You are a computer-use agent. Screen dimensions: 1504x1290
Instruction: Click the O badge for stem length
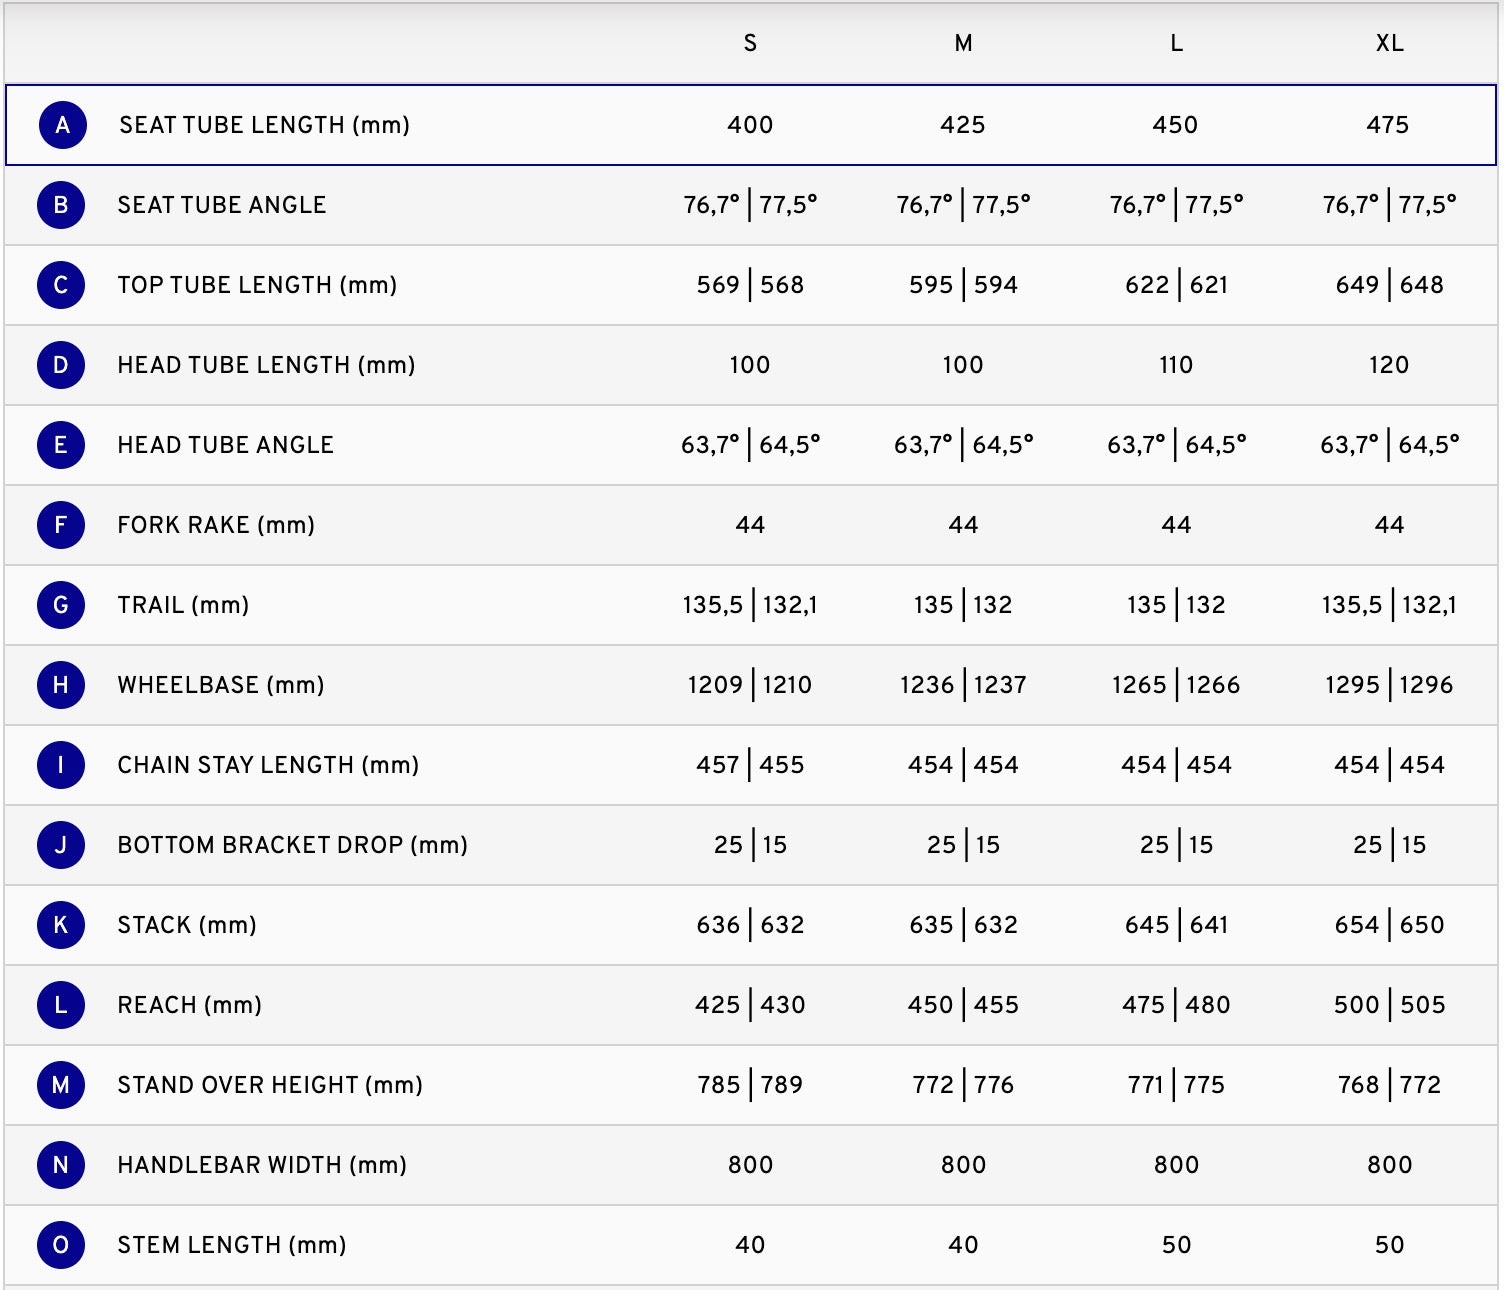61,1245
